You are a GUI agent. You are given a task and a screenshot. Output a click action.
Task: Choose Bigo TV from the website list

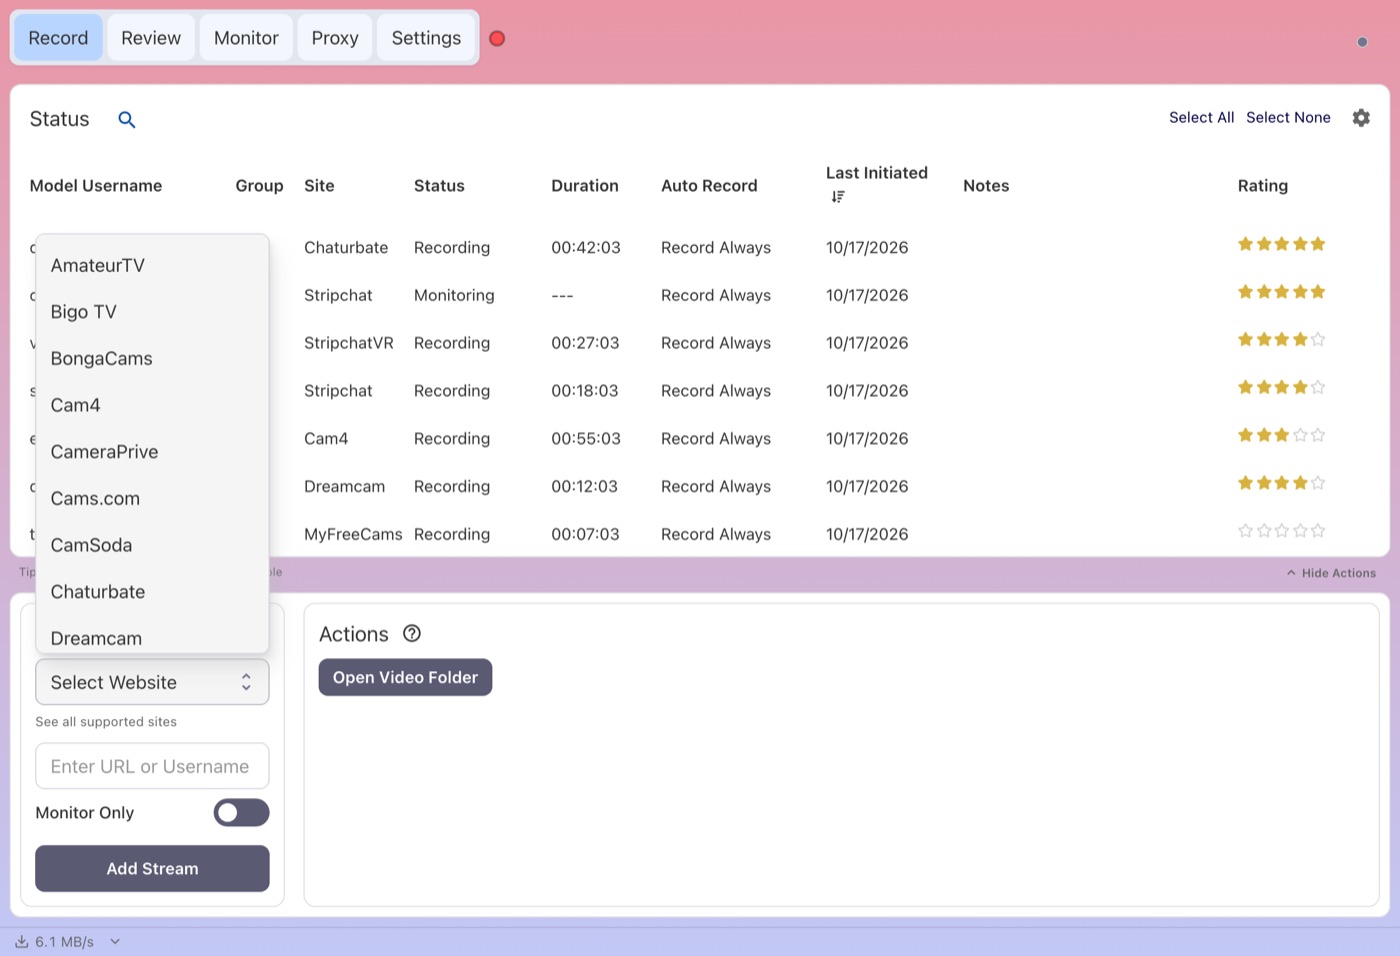[152, 312]
